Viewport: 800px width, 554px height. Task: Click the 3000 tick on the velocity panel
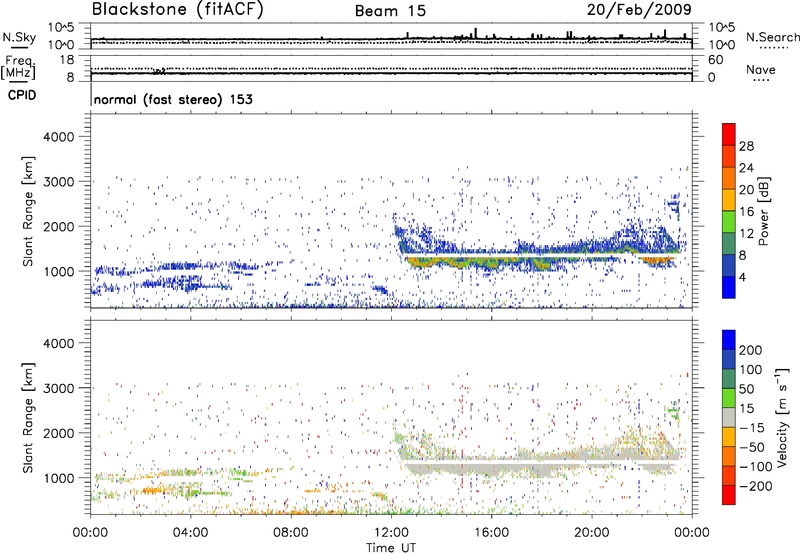pos(59,388)
